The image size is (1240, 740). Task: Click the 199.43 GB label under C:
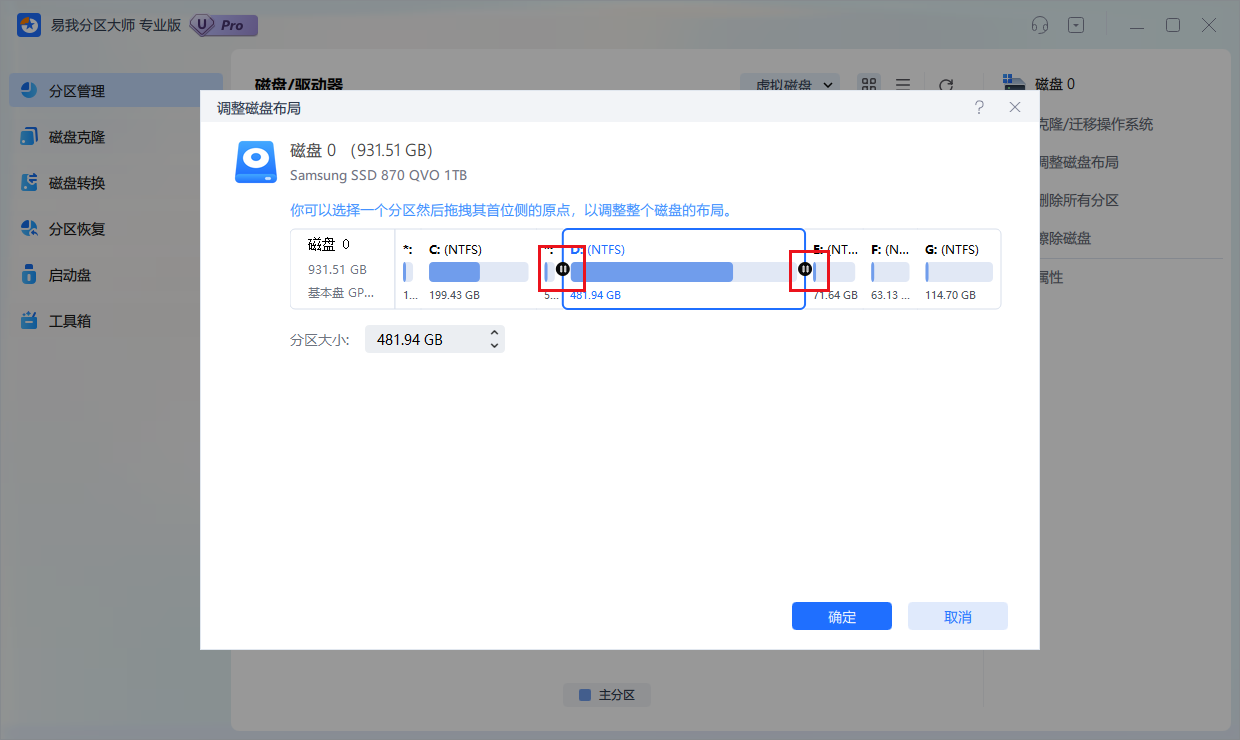(454, 295)
